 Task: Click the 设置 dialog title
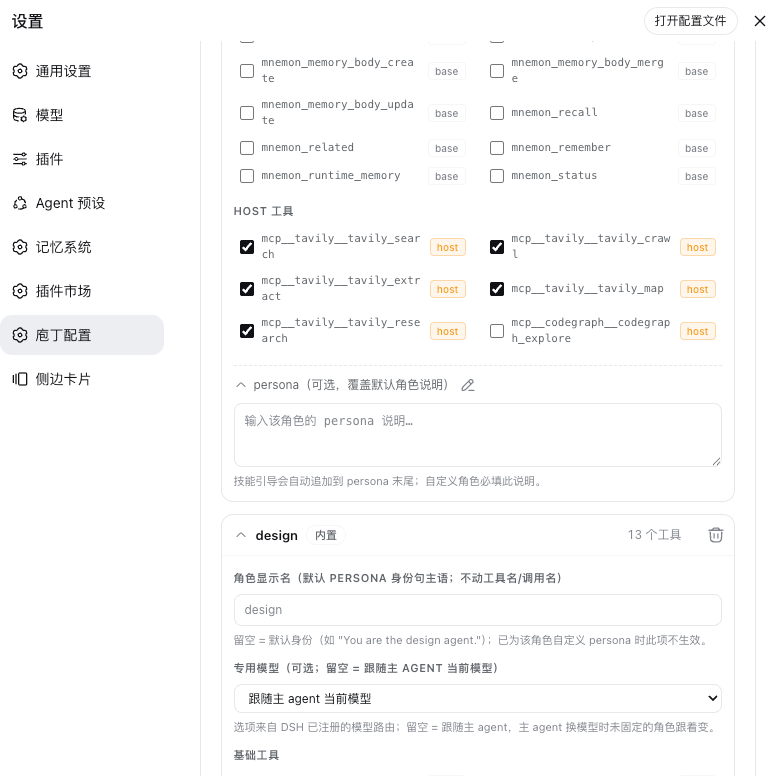[28, 21]
